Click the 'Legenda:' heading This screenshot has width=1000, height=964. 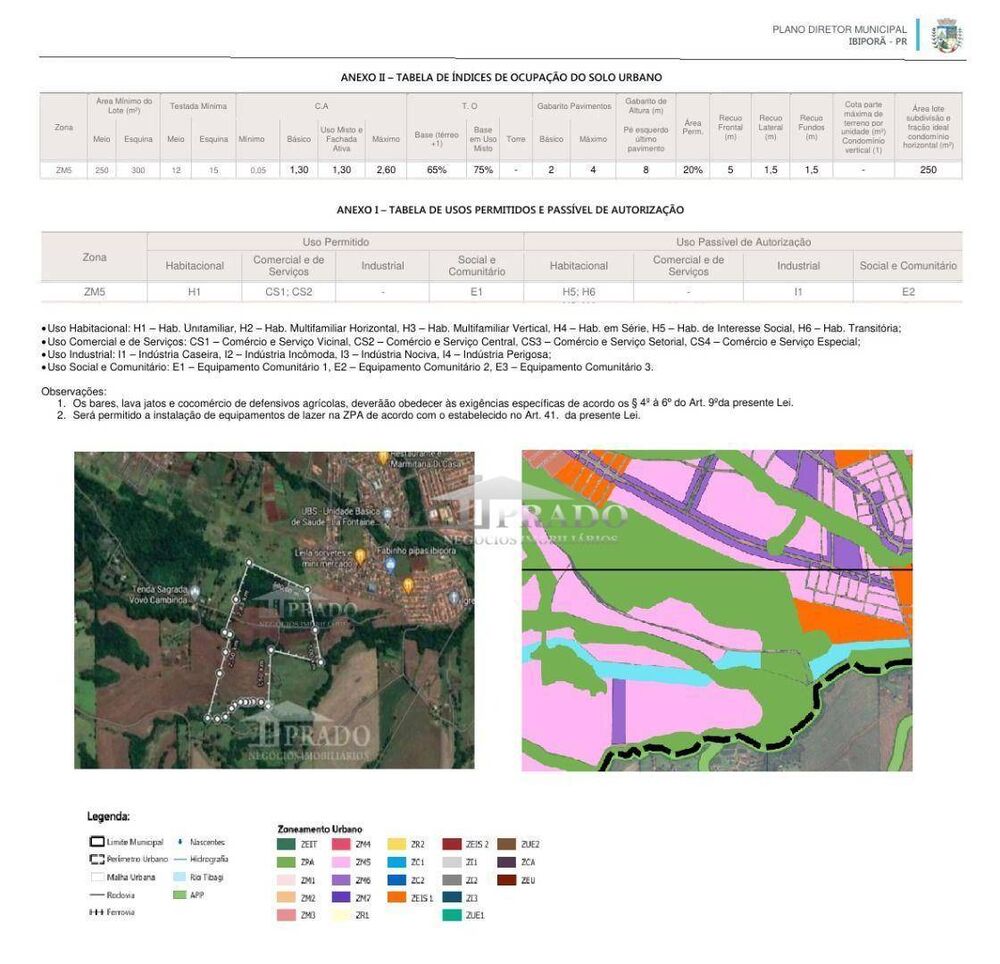coord(108,817)
